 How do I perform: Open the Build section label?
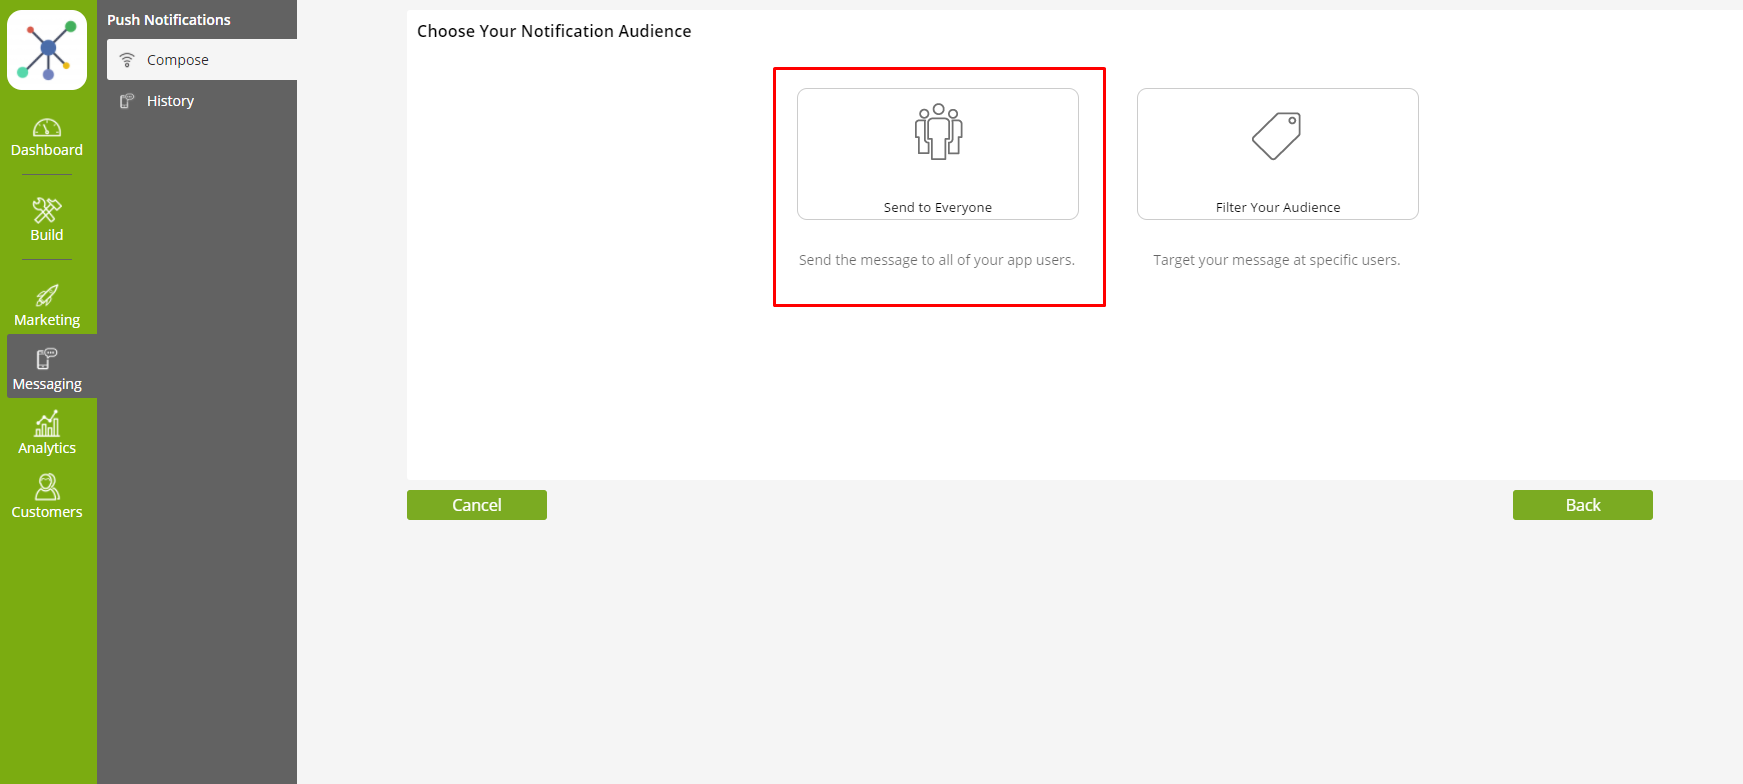tap(47, 235)
